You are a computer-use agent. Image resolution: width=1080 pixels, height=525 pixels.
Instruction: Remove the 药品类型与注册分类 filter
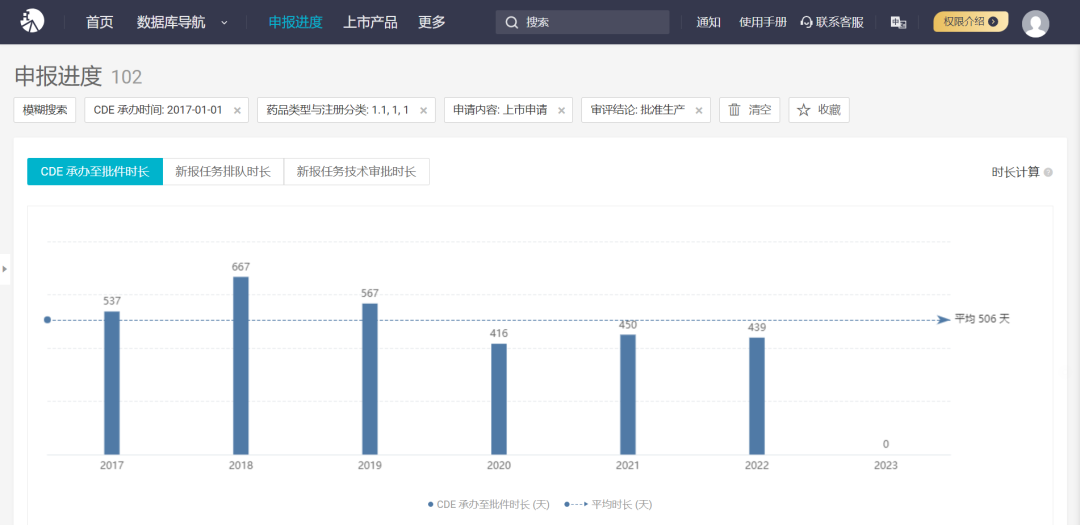tap(424, 110)
